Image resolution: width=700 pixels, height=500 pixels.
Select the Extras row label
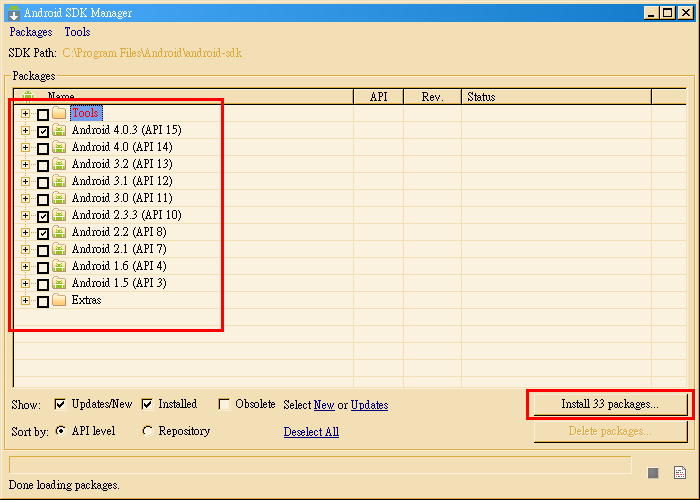tap(86, 300)
